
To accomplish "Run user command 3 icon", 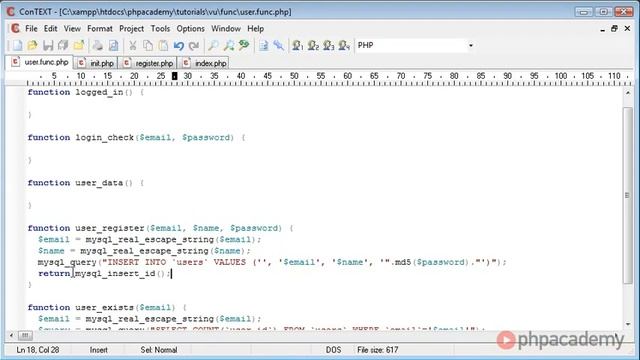I will click(329, 45).
